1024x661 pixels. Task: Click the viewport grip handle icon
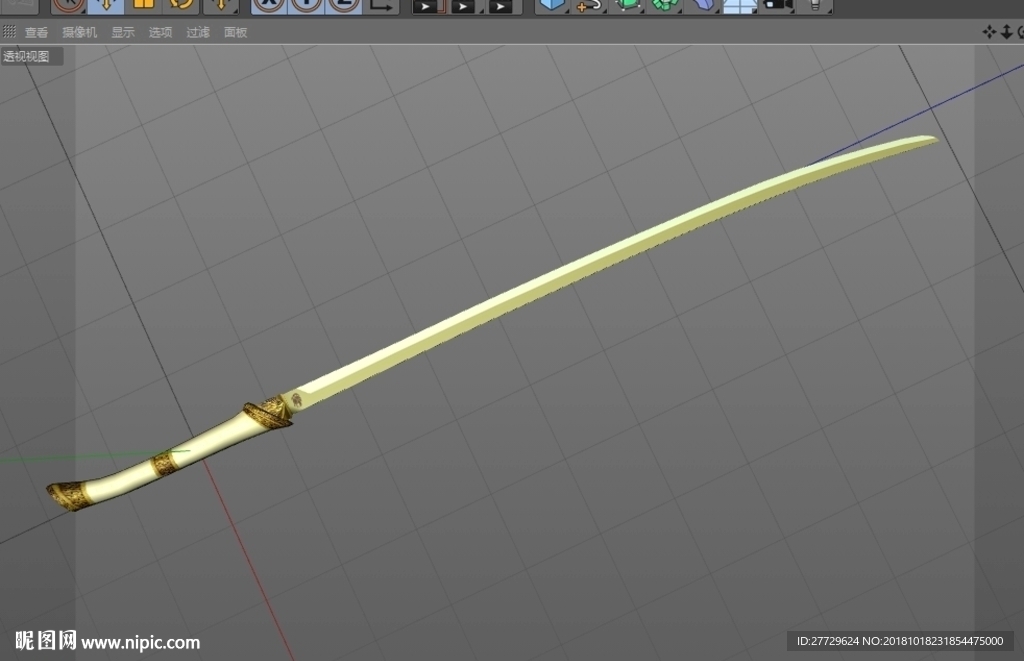pos(9,31)
